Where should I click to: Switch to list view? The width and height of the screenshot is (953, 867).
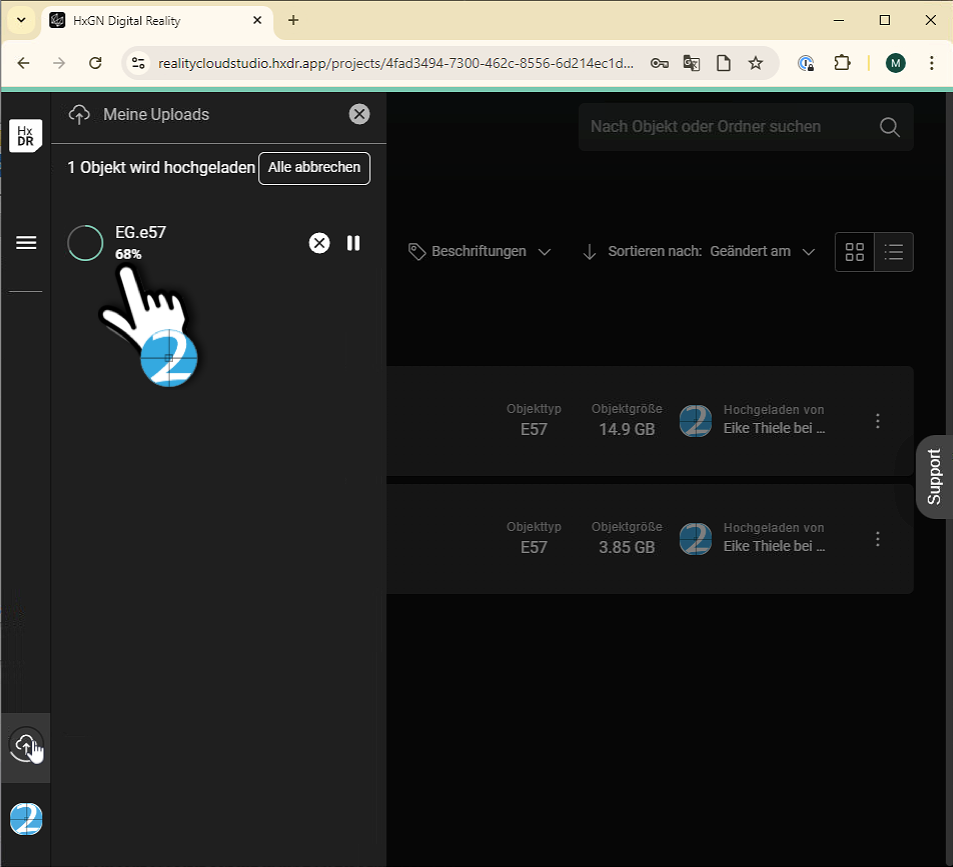tap(893, 252)
